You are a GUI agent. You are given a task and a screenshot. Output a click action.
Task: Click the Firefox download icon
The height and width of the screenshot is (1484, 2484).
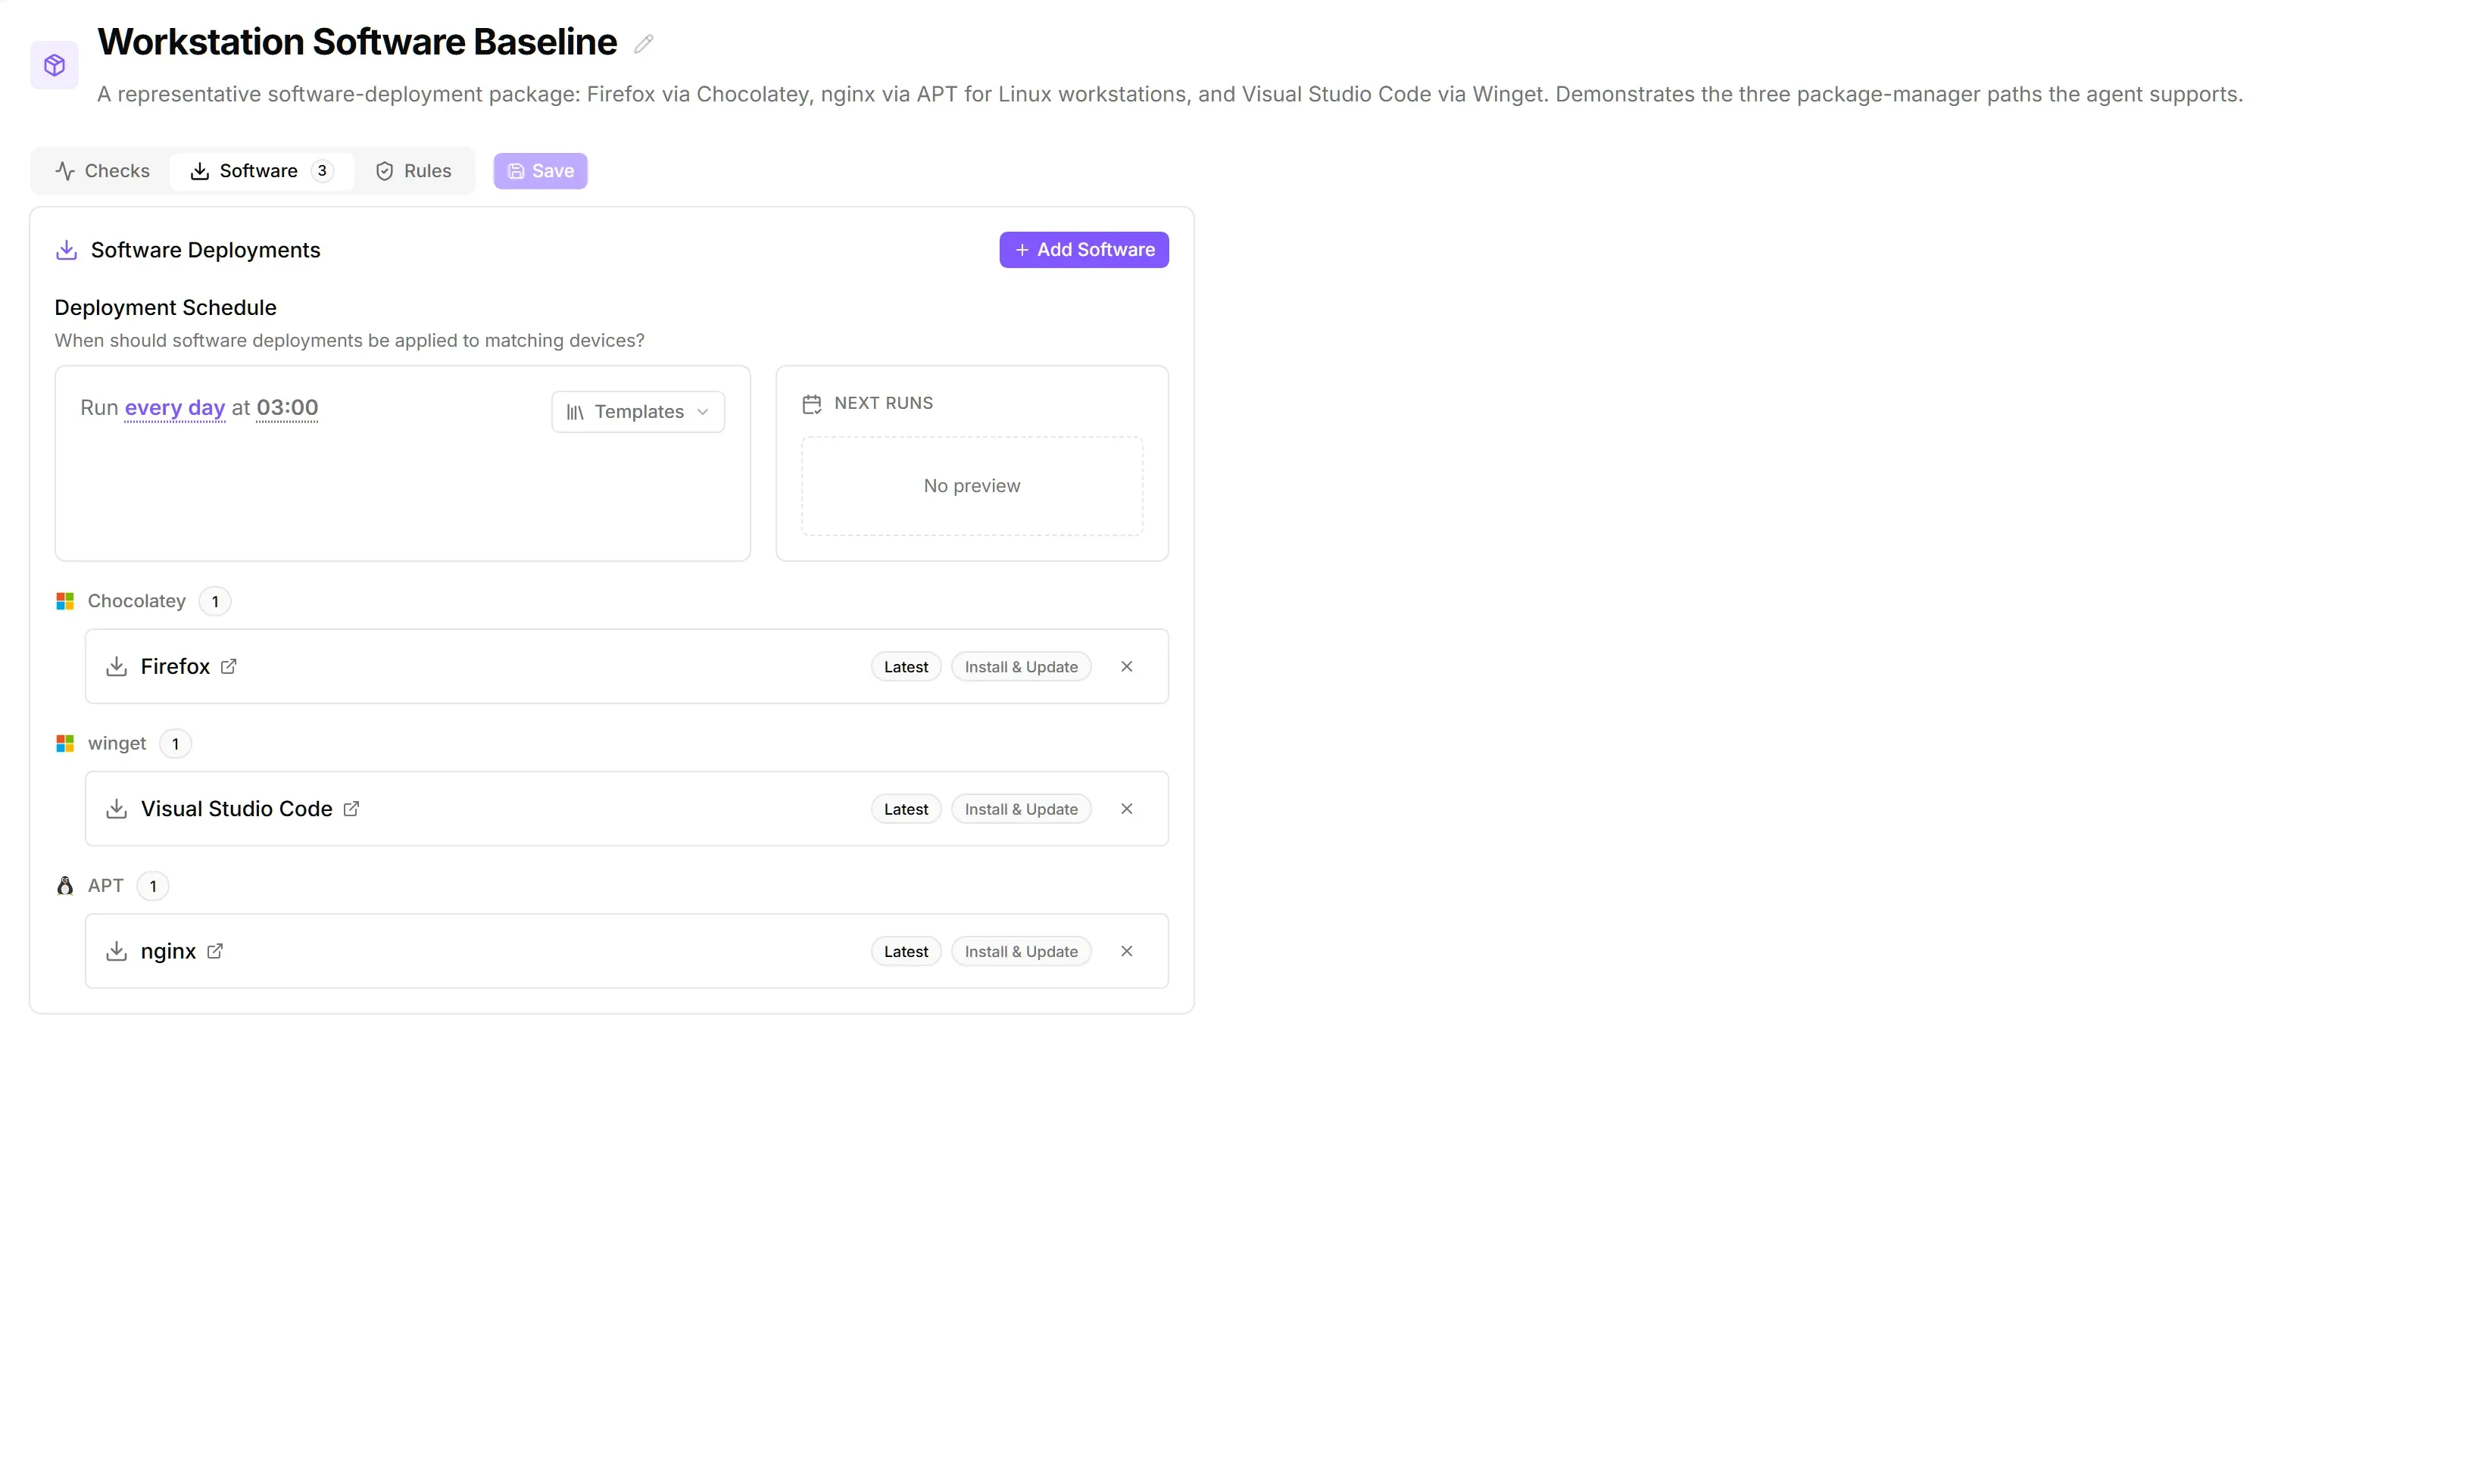(116, 666)
